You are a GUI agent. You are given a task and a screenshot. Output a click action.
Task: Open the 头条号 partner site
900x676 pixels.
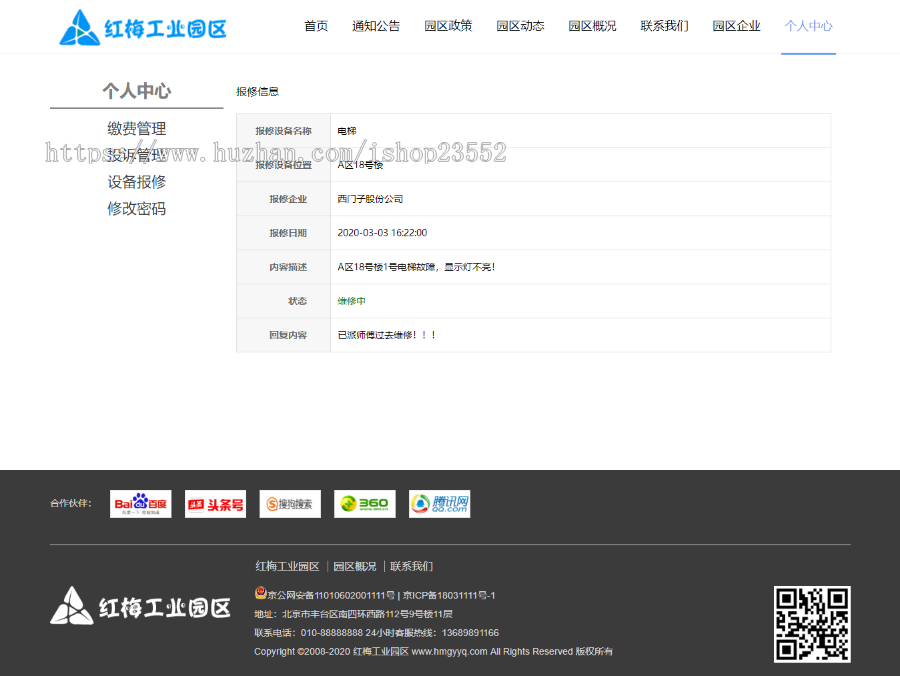click(x=215, y=503)
